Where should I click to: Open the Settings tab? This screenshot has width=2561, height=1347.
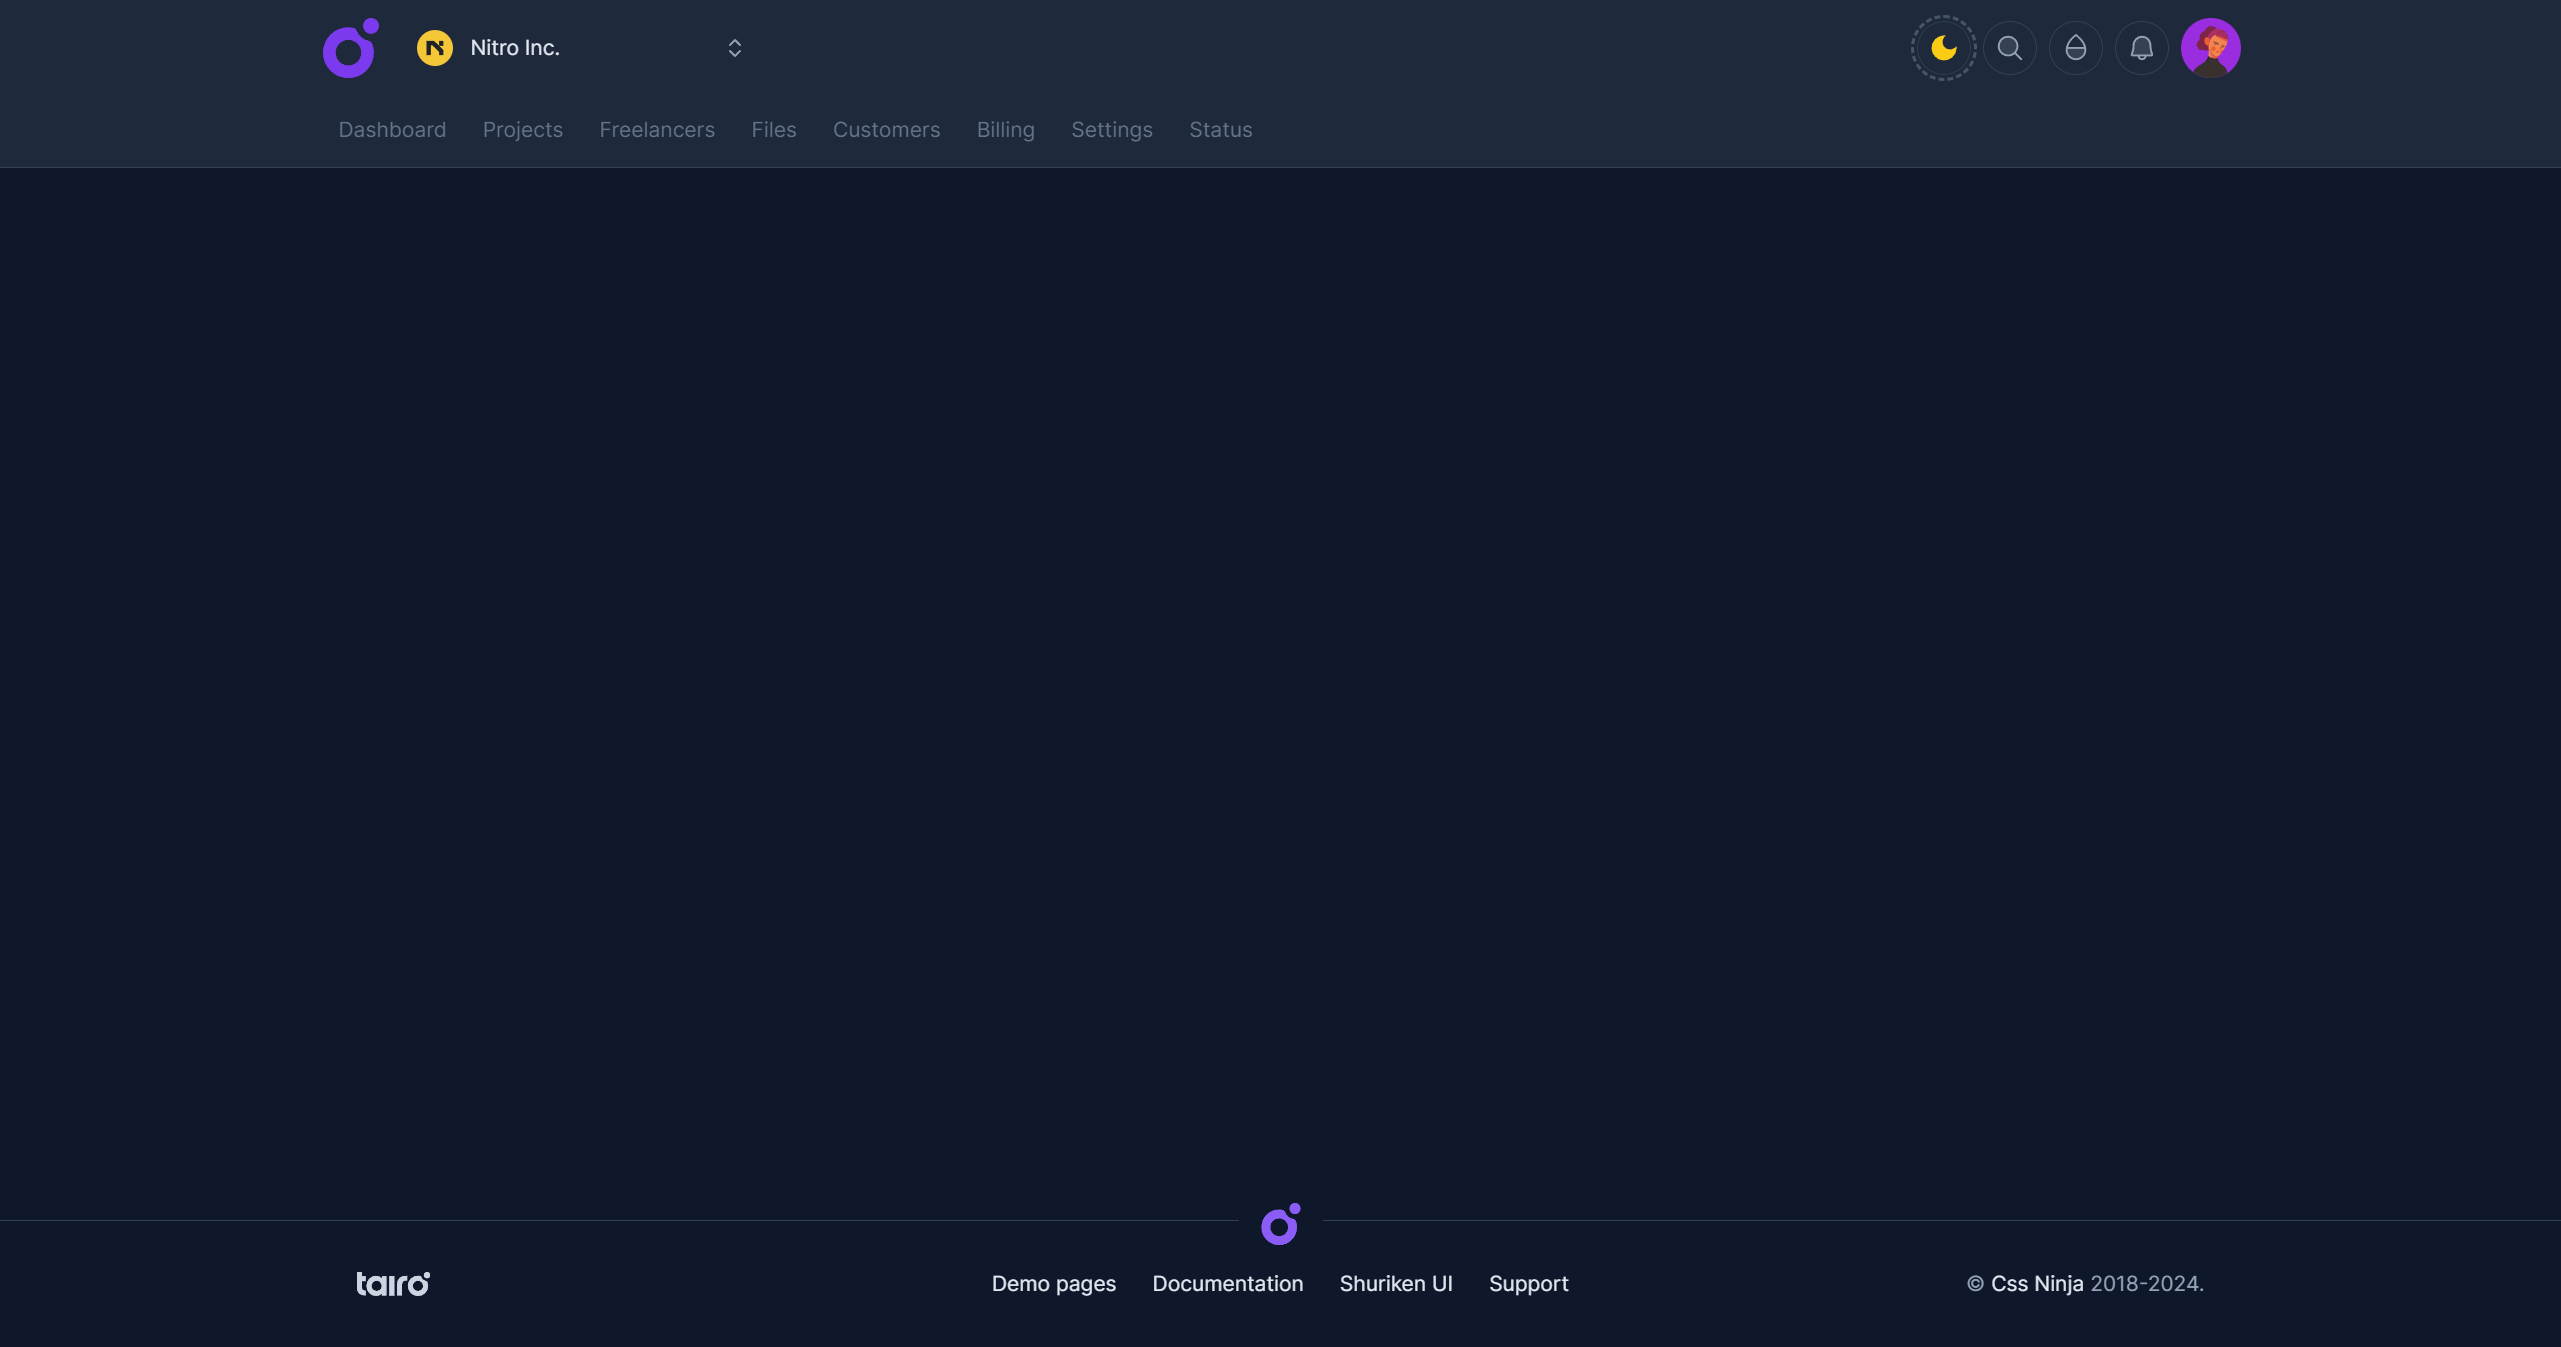[x=1111, y=130]
